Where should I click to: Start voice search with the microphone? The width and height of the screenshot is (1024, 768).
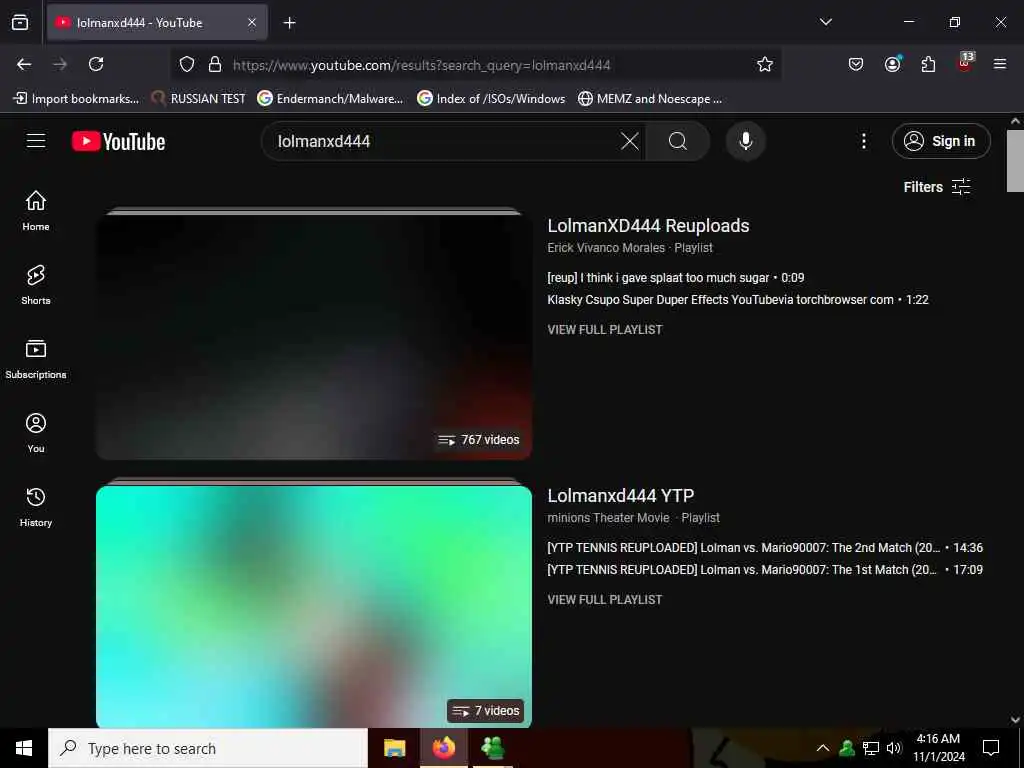(x=745, y=141)
